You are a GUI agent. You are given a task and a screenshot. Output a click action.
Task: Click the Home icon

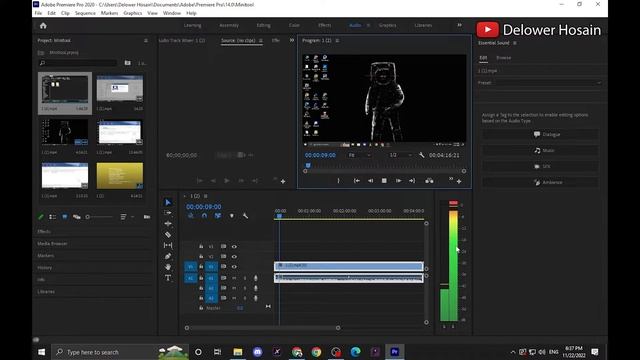(43, 25)
